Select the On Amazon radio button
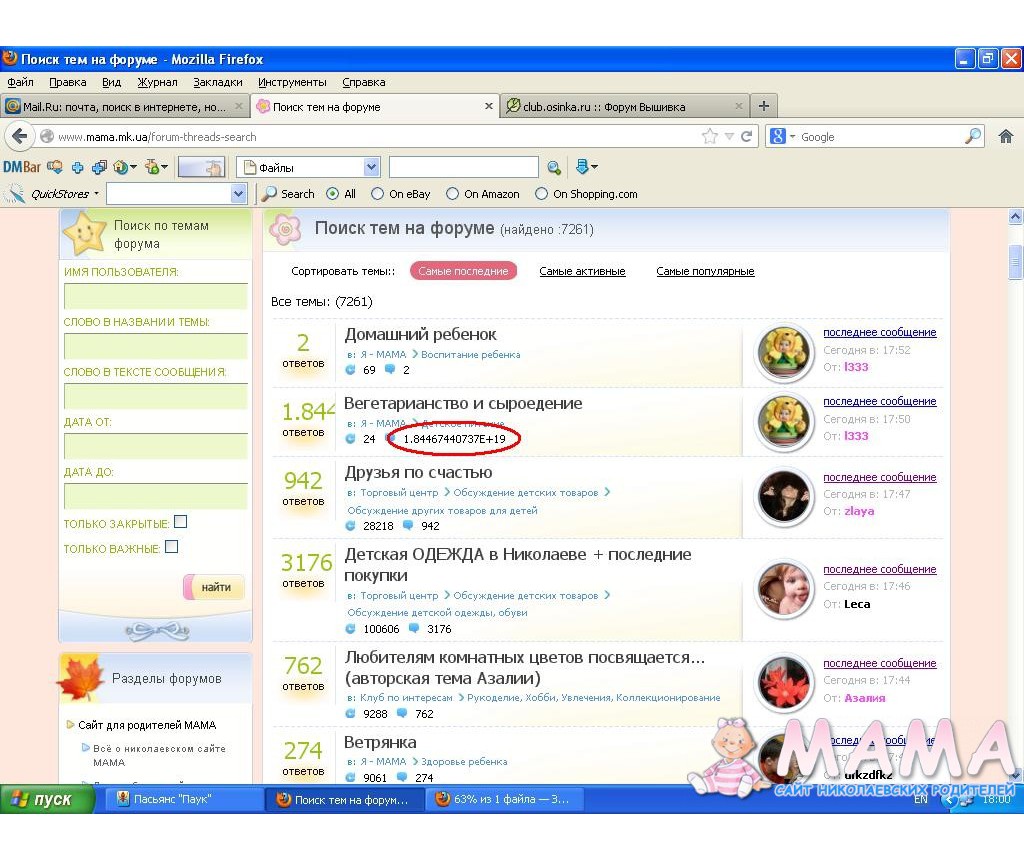The image size is (1024, 860). click(x=452, y=194)
